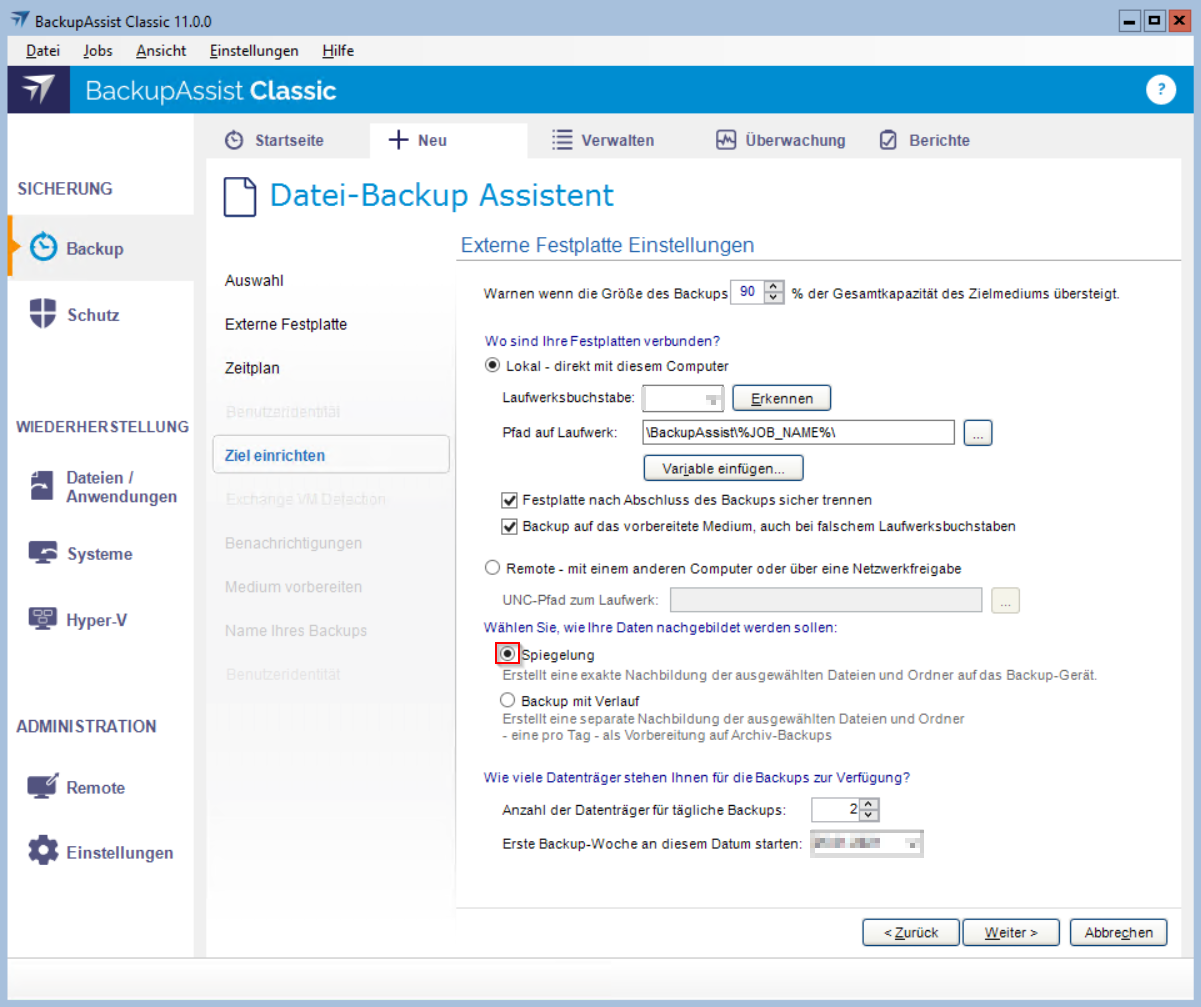Open the Backup section clock icon

pos(43,248)
